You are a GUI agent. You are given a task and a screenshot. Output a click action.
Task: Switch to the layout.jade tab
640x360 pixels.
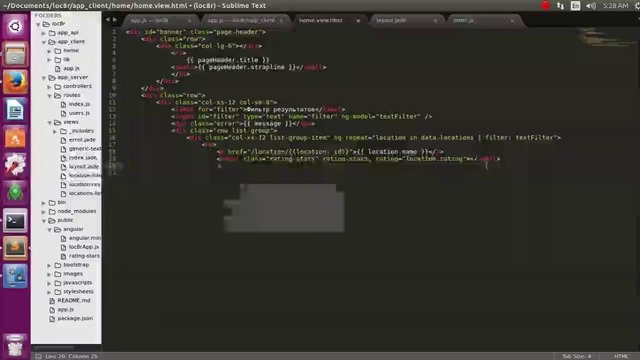[x=407, y=20]
